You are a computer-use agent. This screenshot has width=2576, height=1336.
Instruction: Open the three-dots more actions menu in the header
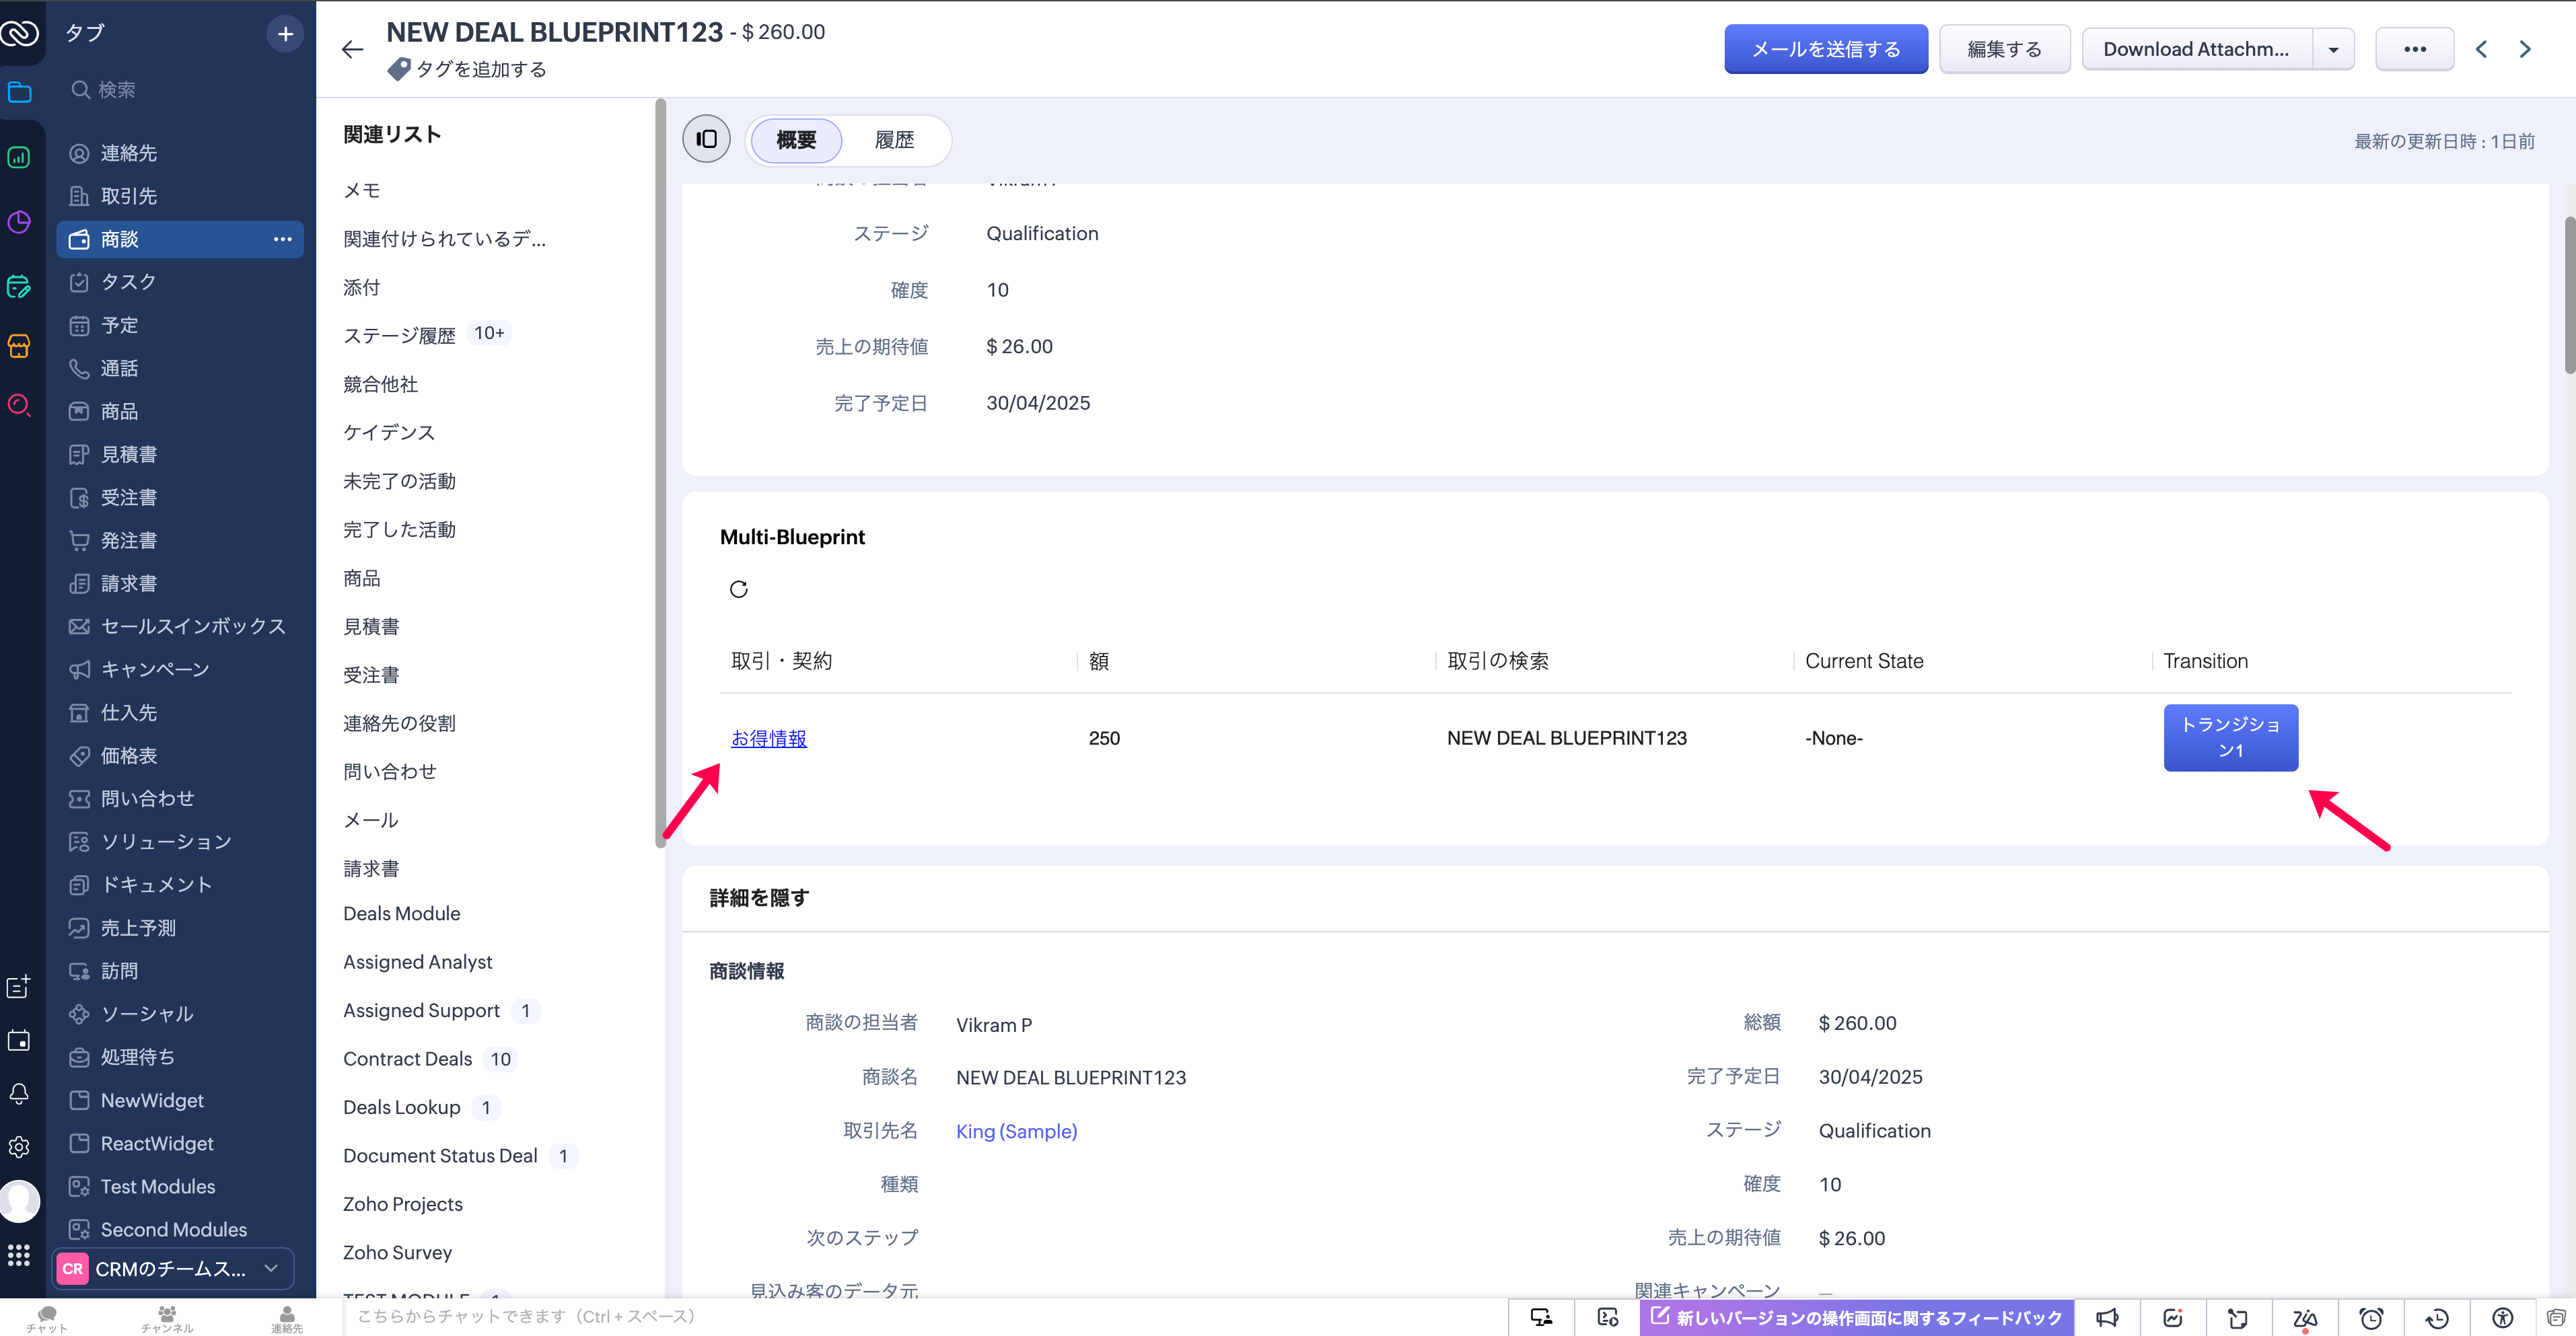(x=2414, y=49)
